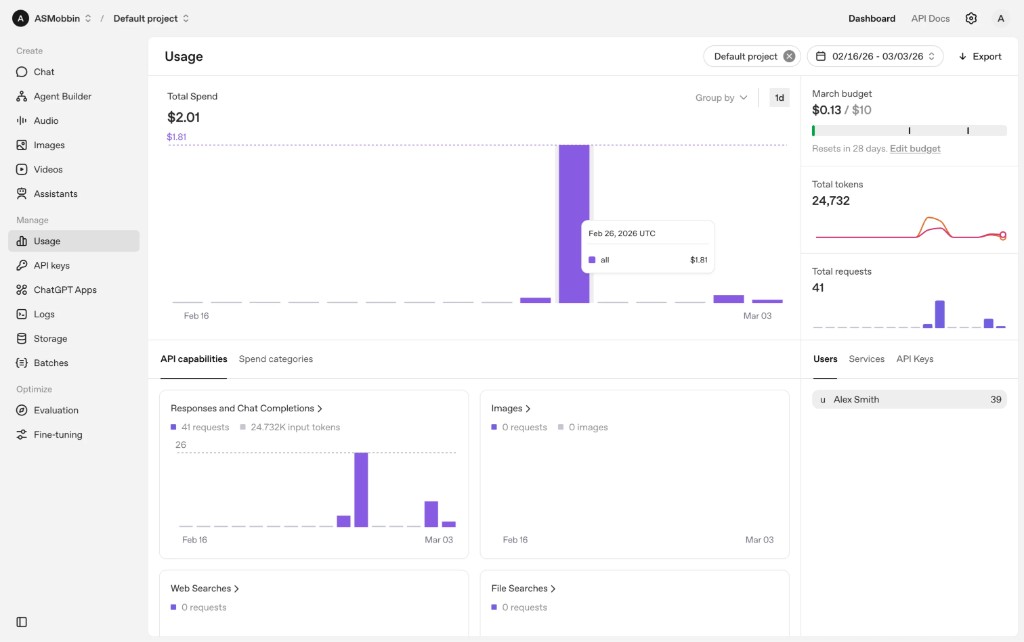Open Dashboard in the top navigation

coord(871,18)
